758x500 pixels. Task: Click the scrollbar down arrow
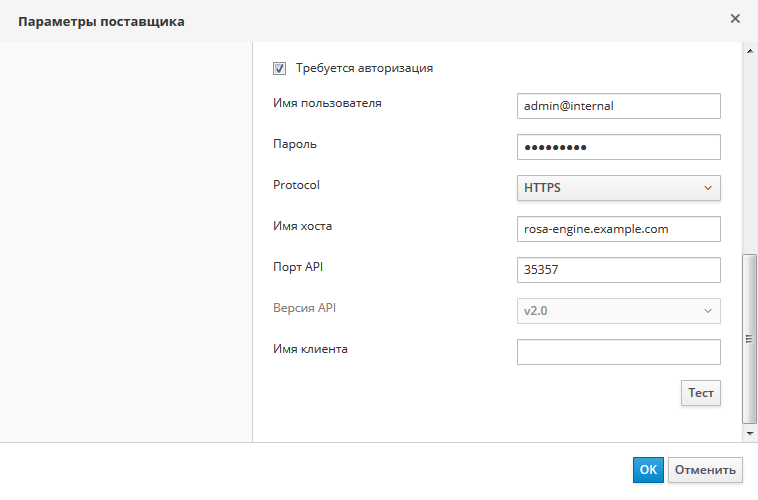pos(750,434)
